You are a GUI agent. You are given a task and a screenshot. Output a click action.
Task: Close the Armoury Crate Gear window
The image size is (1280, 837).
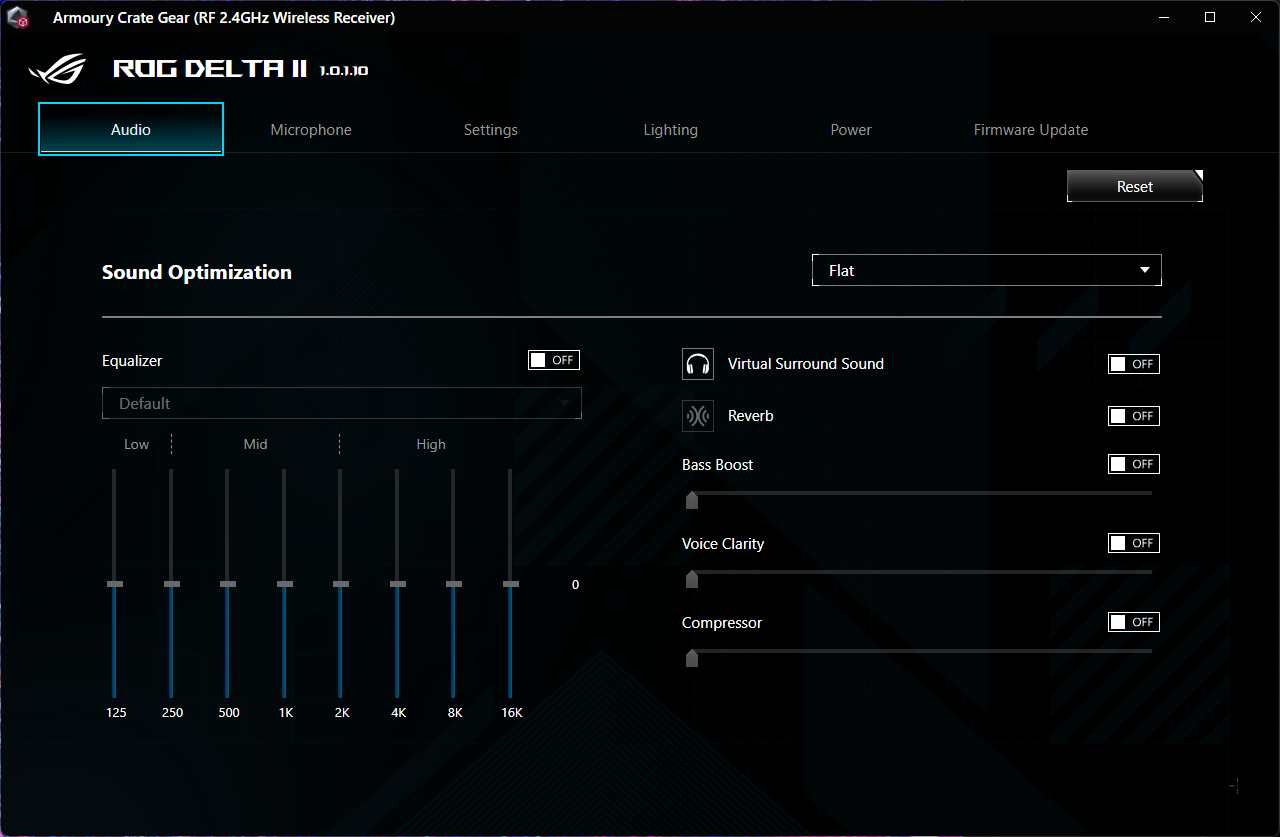click(x=1256, y=17)
